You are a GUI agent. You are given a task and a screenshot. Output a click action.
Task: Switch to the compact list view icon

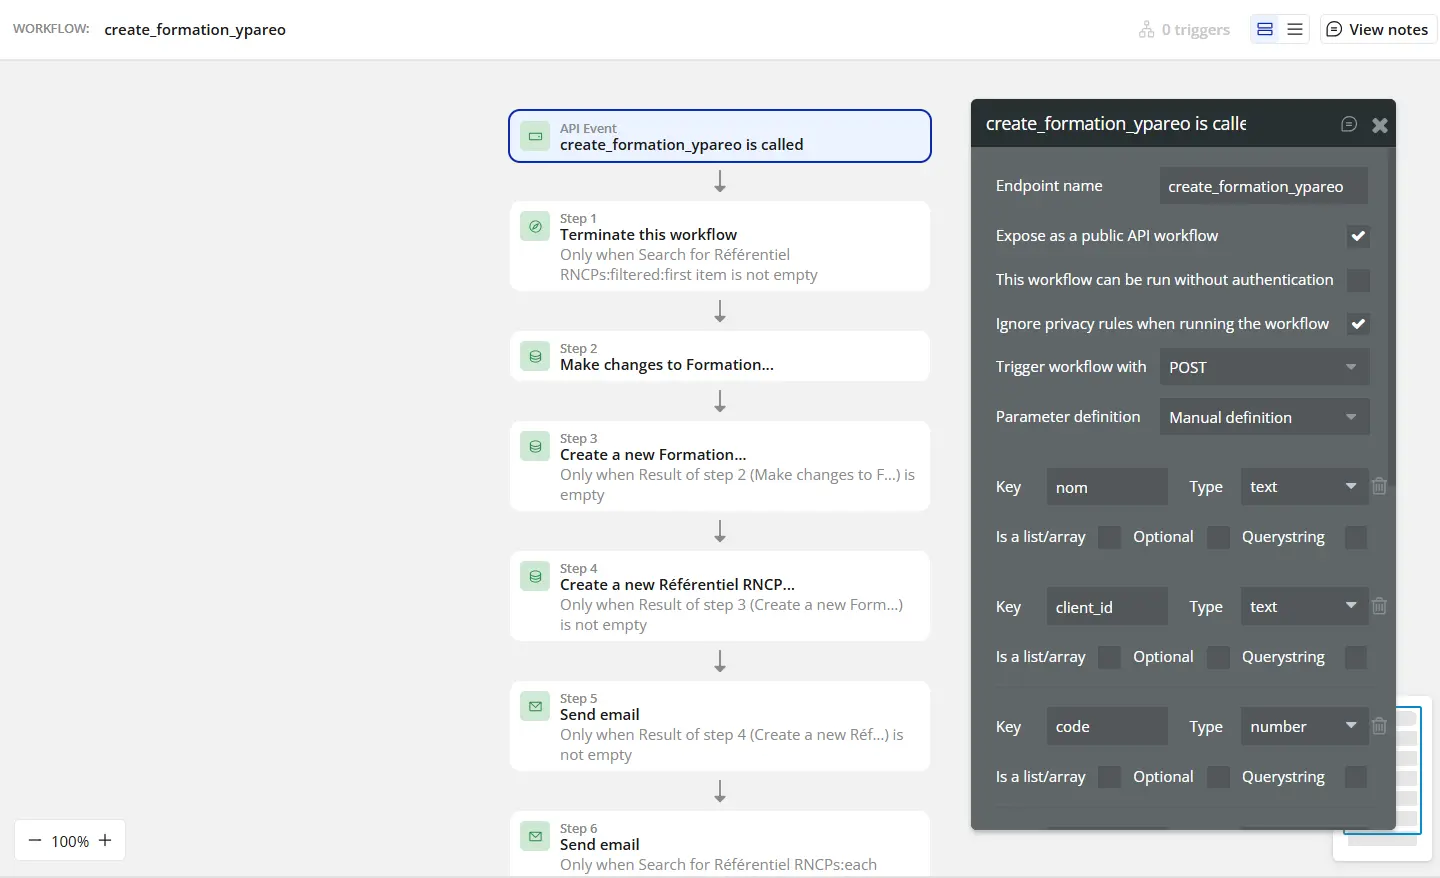click(x=1295, y=29)
